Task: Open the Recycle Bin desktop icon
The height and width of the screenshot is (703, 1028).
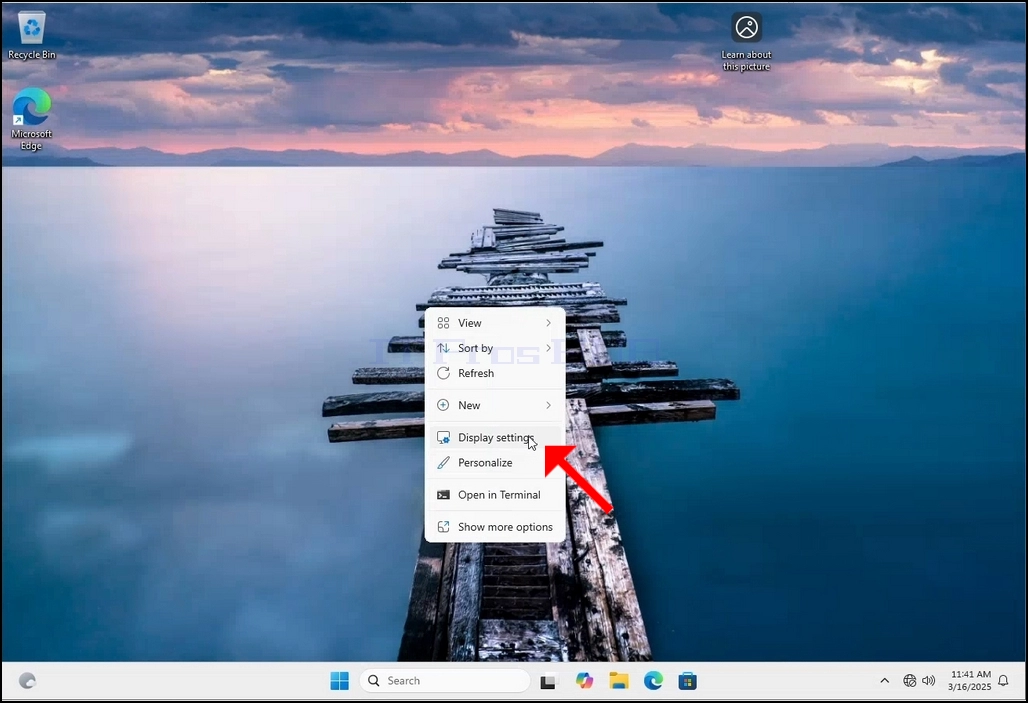Action: [31, 35]
